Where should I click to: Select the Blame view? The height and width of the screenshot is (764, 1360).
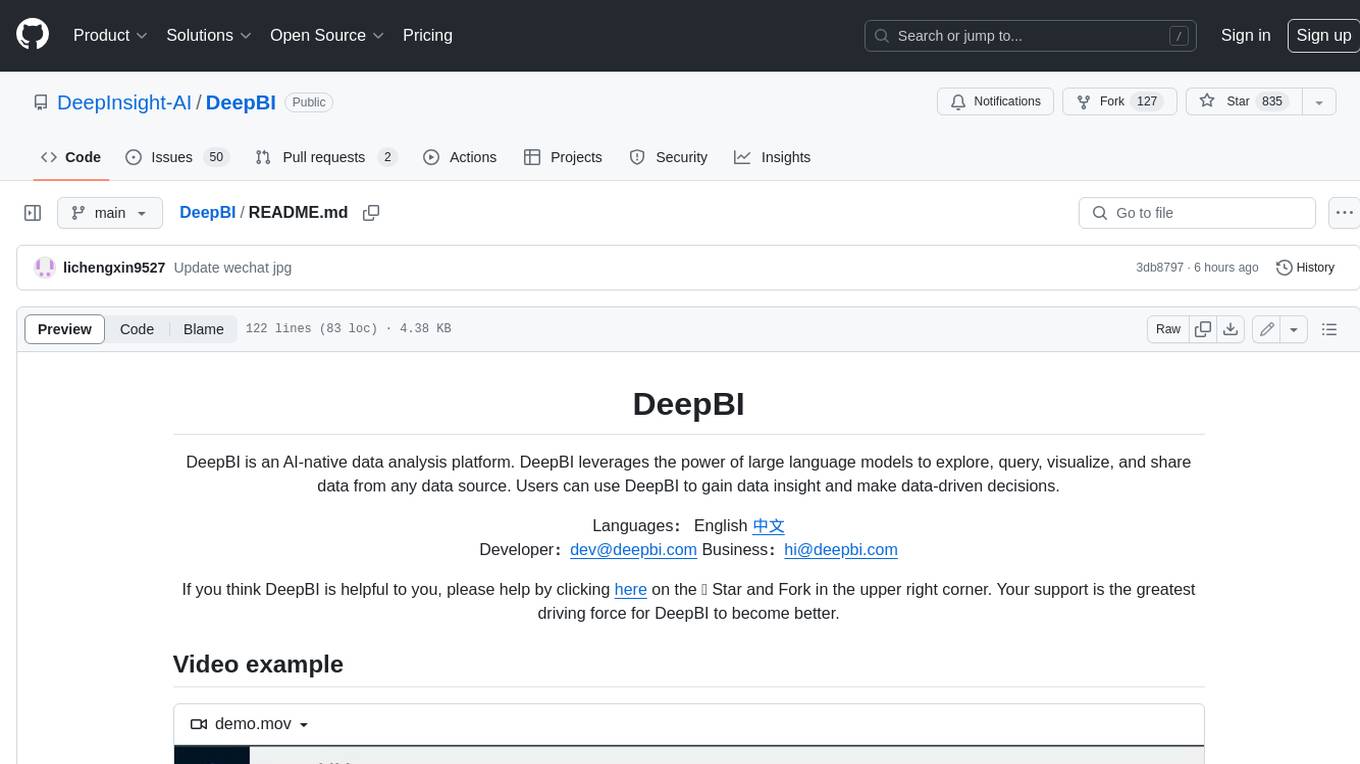[203, 329]
